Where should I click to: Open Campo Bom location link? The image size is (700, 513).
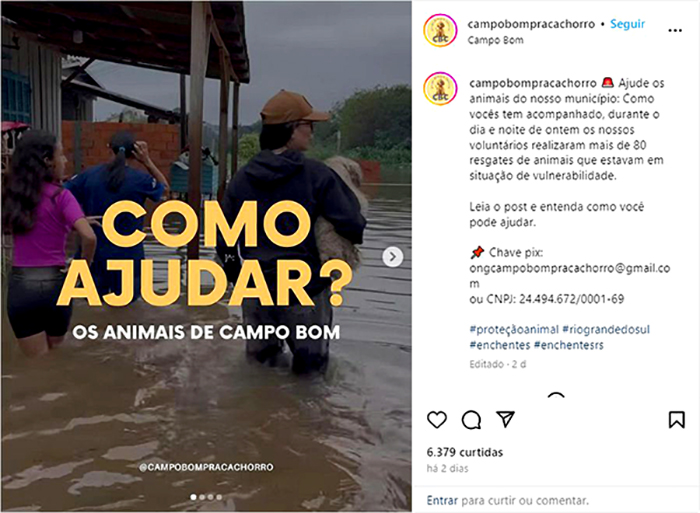click(x=496, y=40)
